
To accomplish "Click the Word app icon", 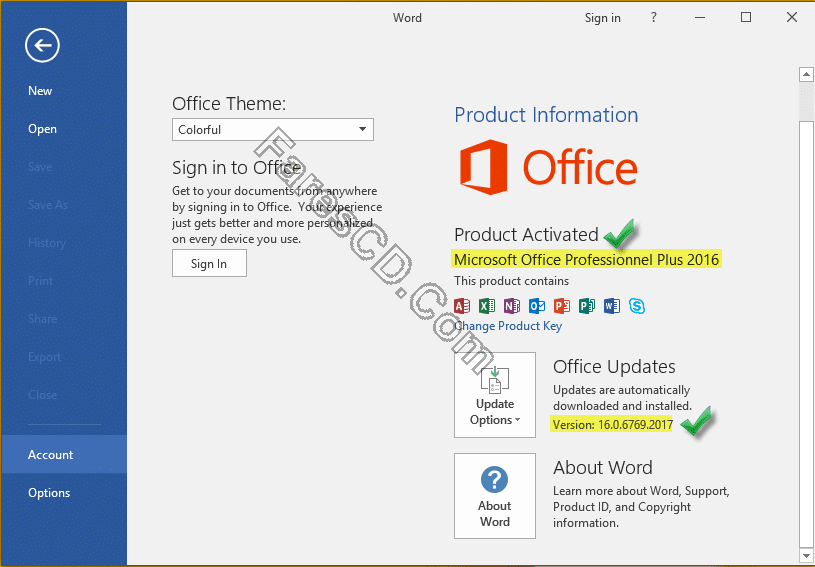I will click(611, 306).
